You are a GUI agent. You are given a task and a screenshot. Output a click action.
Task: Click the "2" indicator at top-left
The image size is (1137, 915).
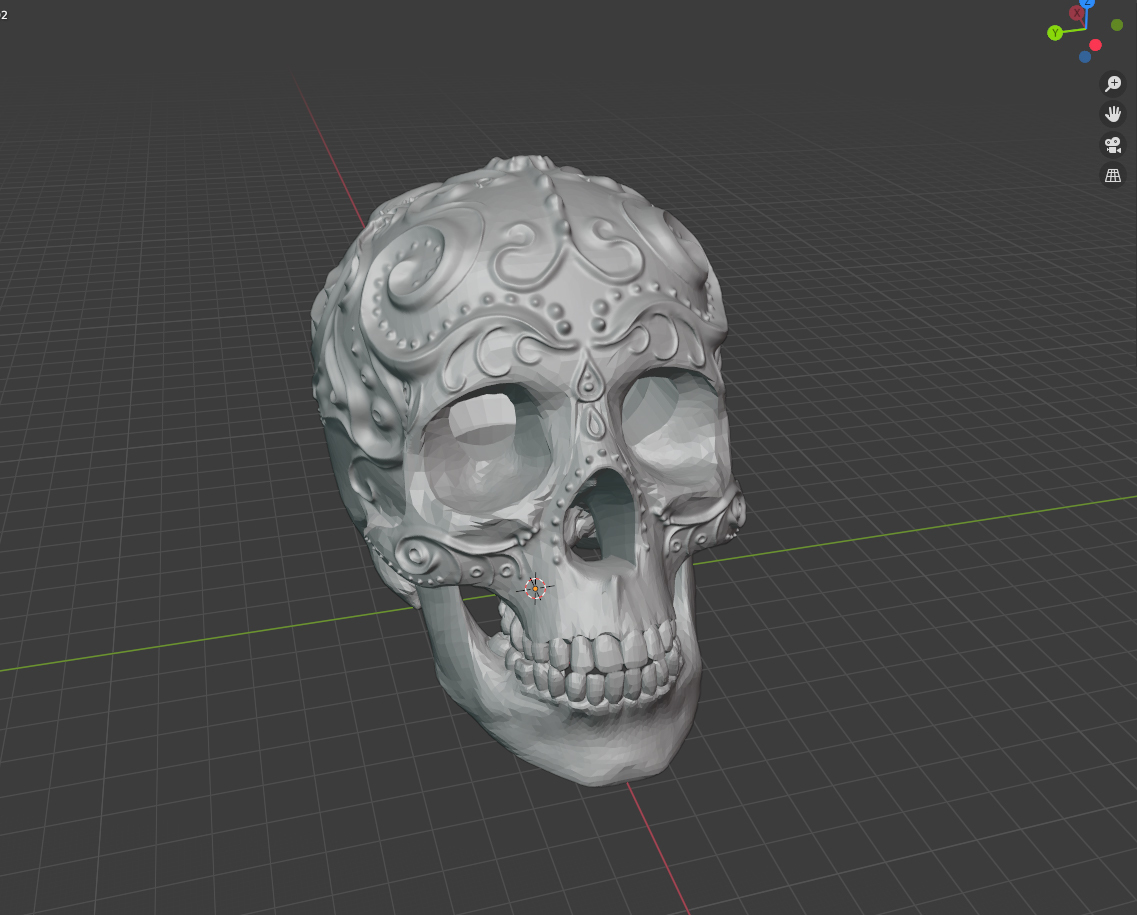click(4, 15)
